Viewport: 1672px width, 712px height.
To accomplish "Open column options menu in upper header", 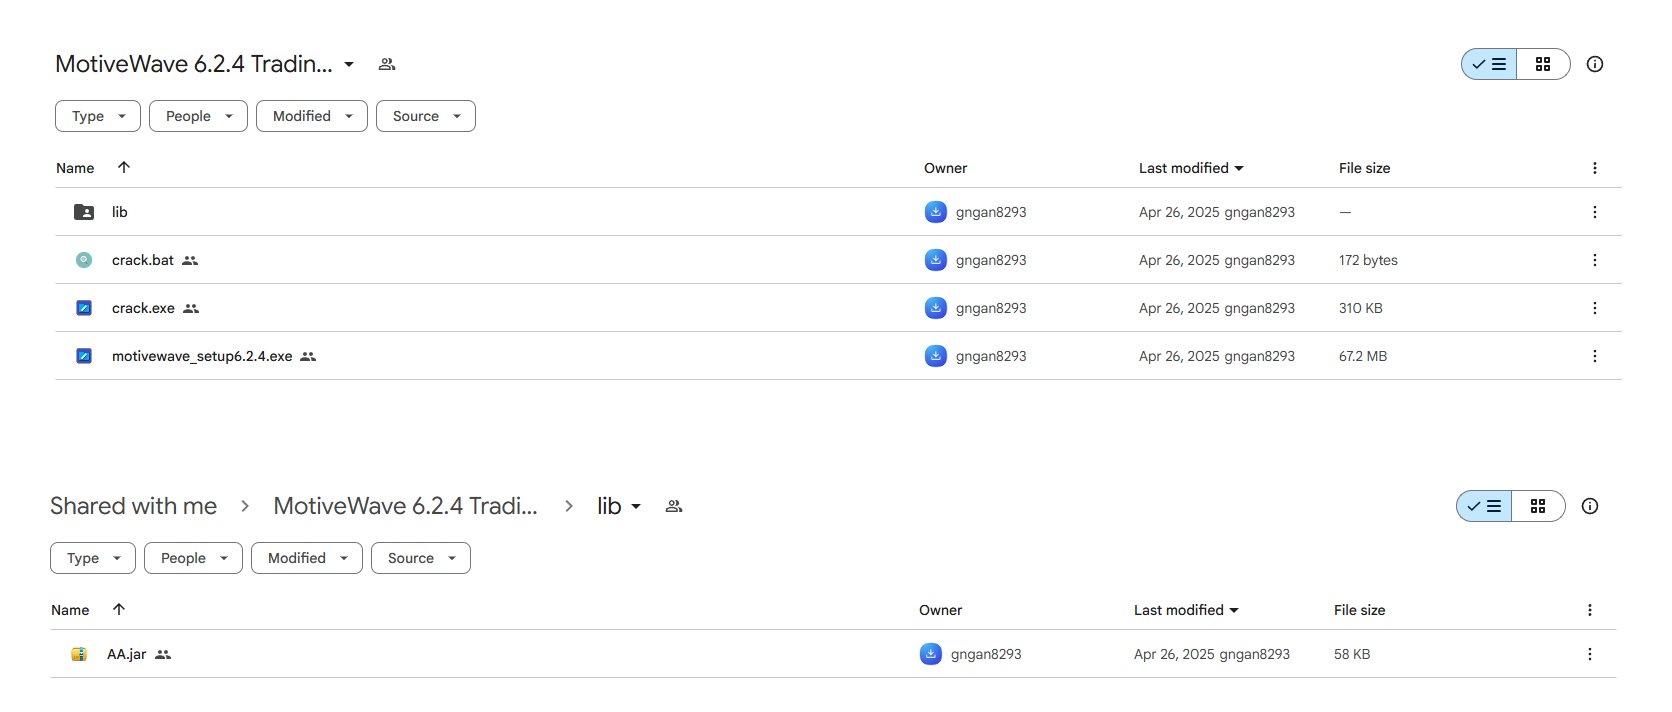I will pos(1595,168).
